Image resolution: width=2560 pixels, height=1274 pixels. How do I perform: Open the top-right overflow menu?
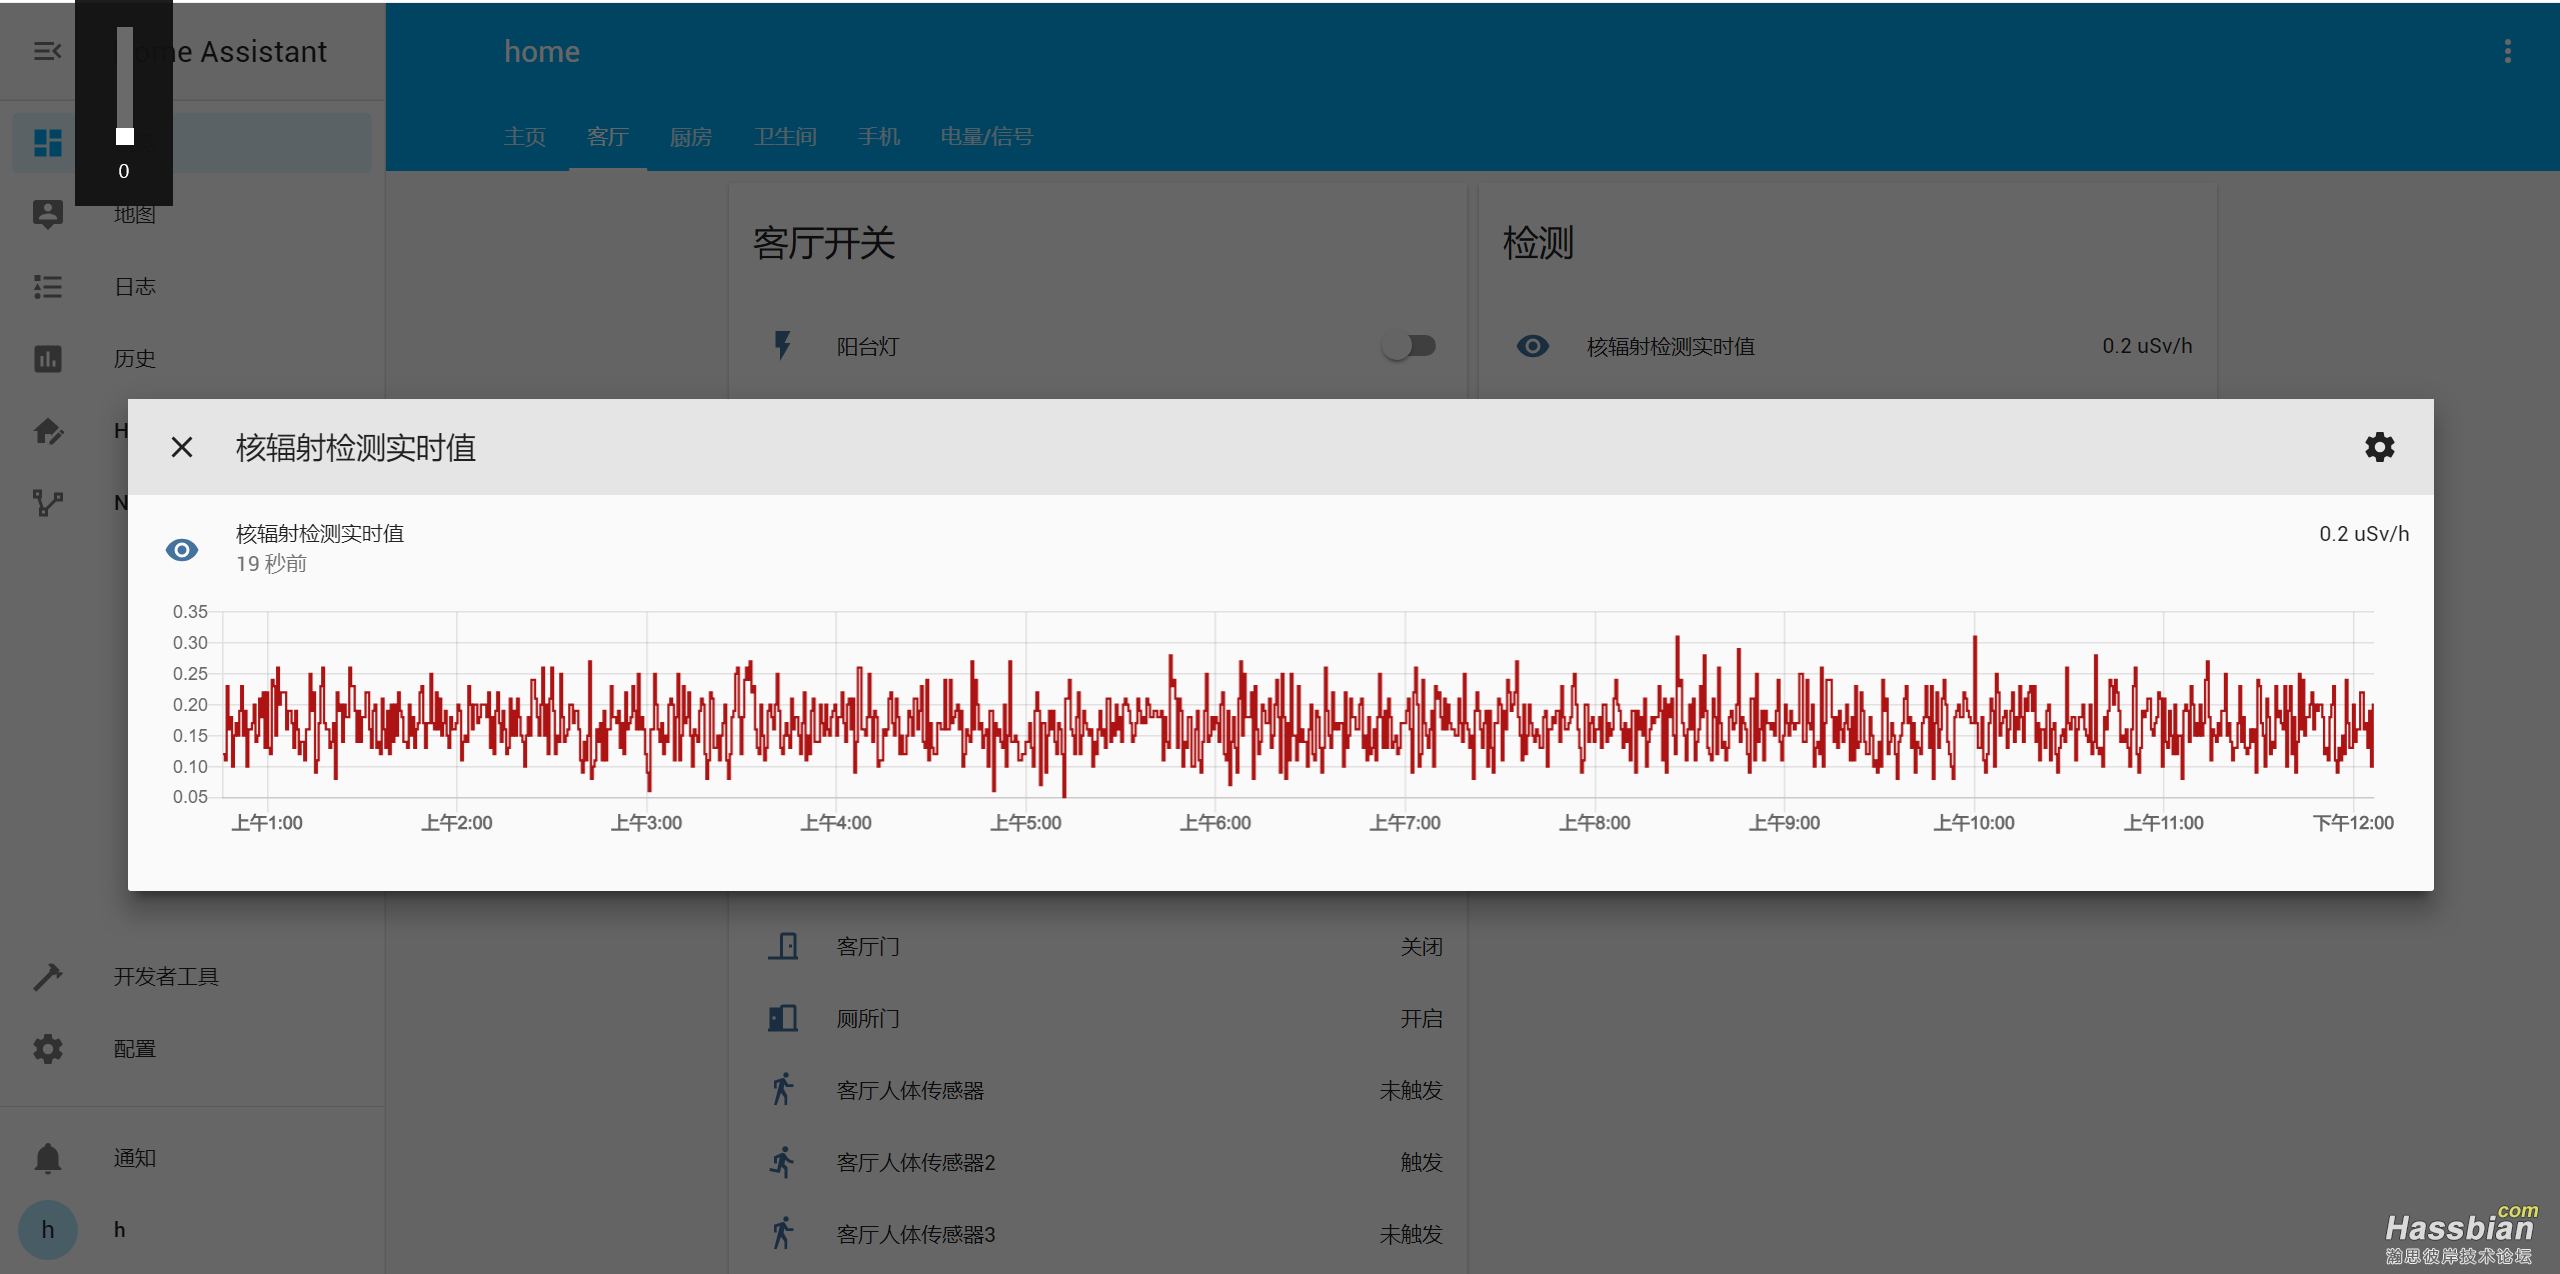pos(2507,51)
